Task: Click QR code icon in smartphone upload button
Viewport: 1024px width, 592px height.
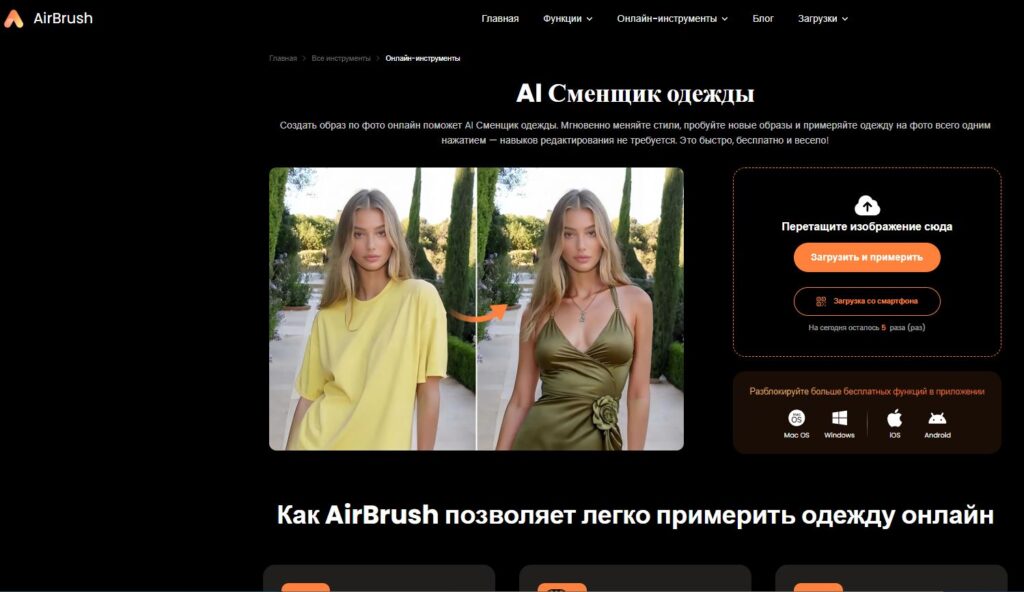Action: point(821,301)
